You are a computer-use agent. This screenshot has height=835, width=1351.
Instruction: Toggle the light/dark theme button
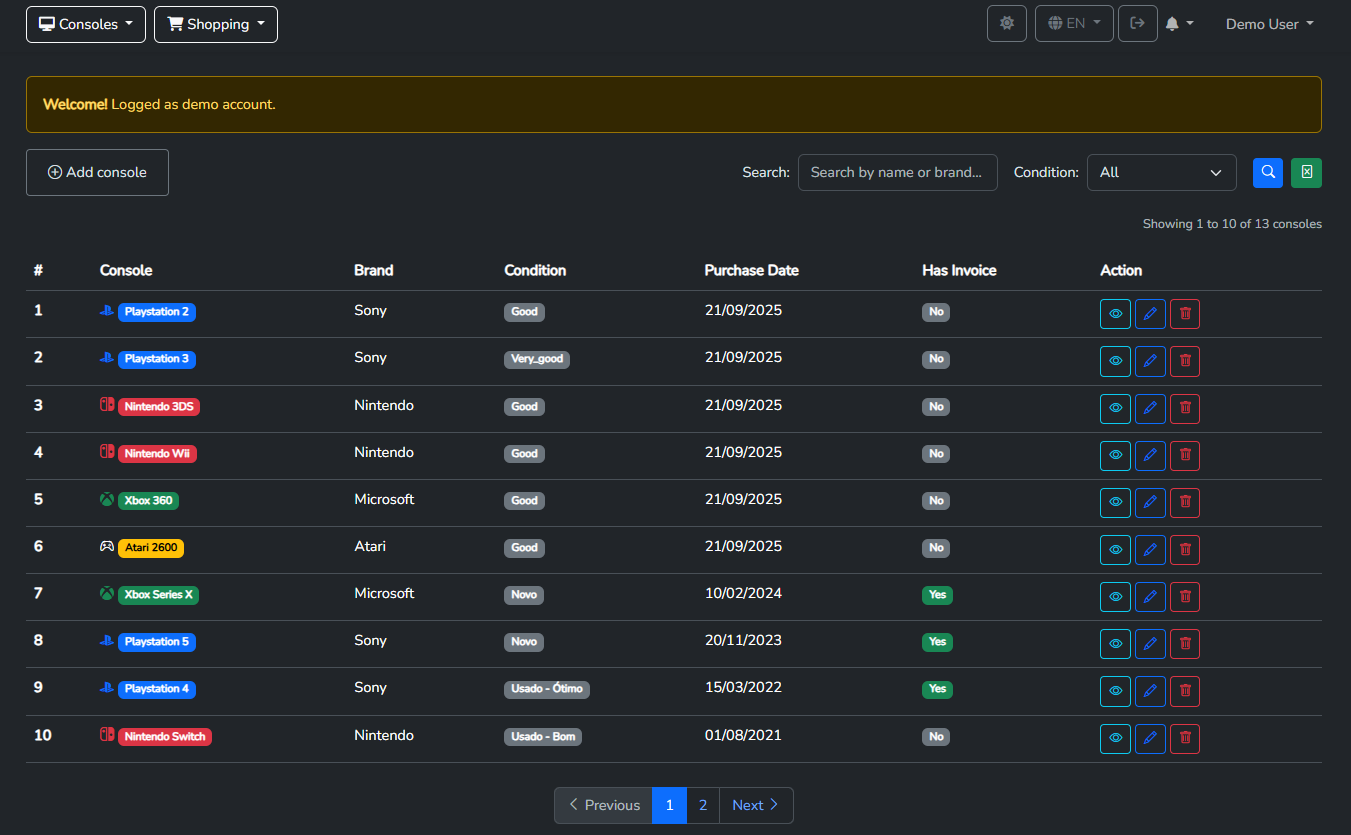(x=1006, y=23)
